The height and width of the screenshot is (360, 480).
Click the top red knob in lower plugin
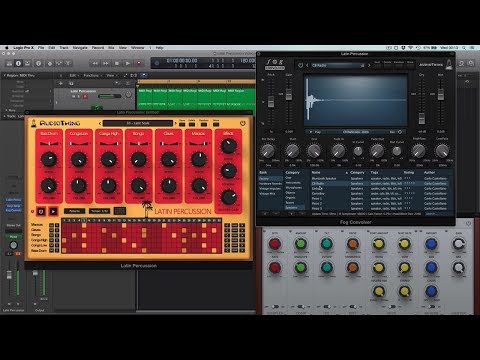pos(274,244)
